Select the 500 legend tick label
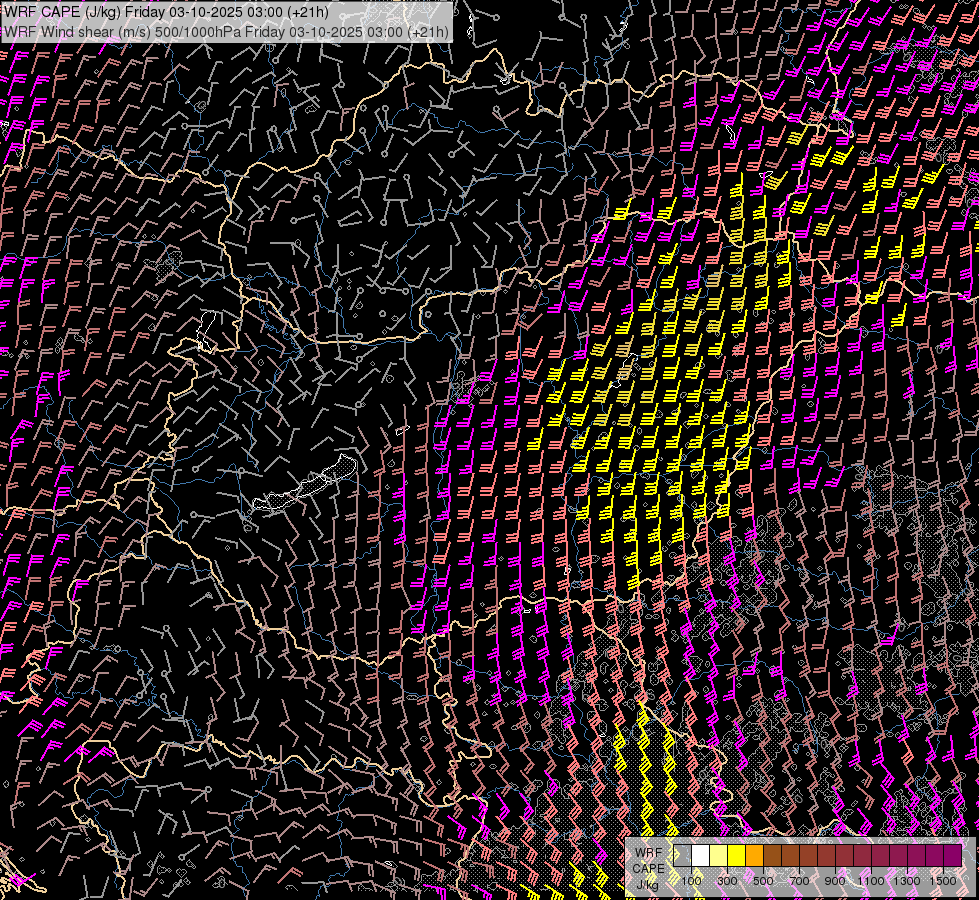Screen dimensions: 979x900 tap(763, 880)
